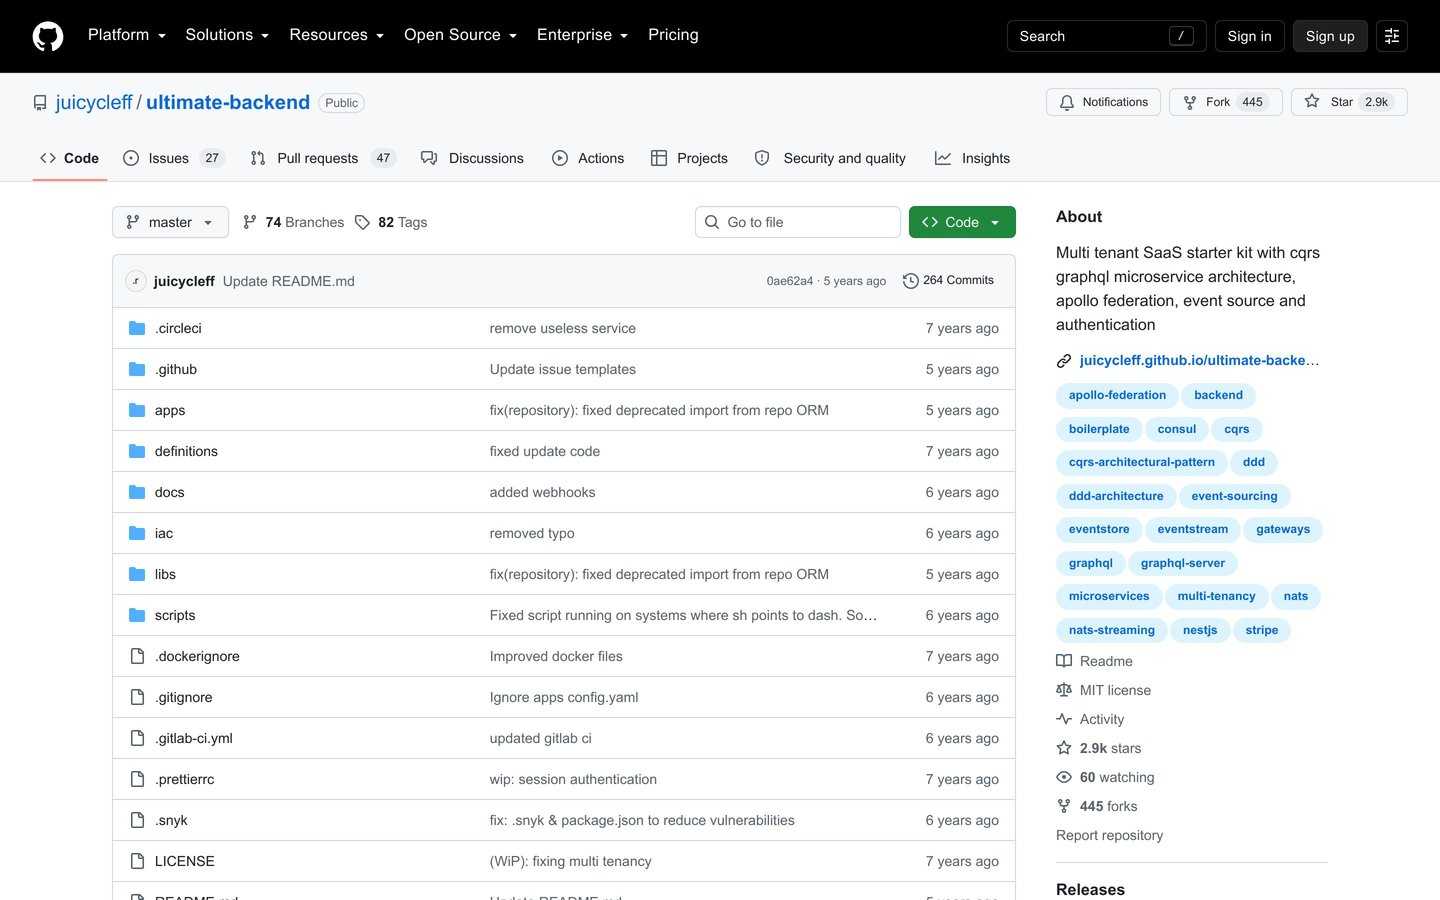Click the libs folder icon
The width and height of the screenshot is (1440, 900).
click(x=137, y=574)
